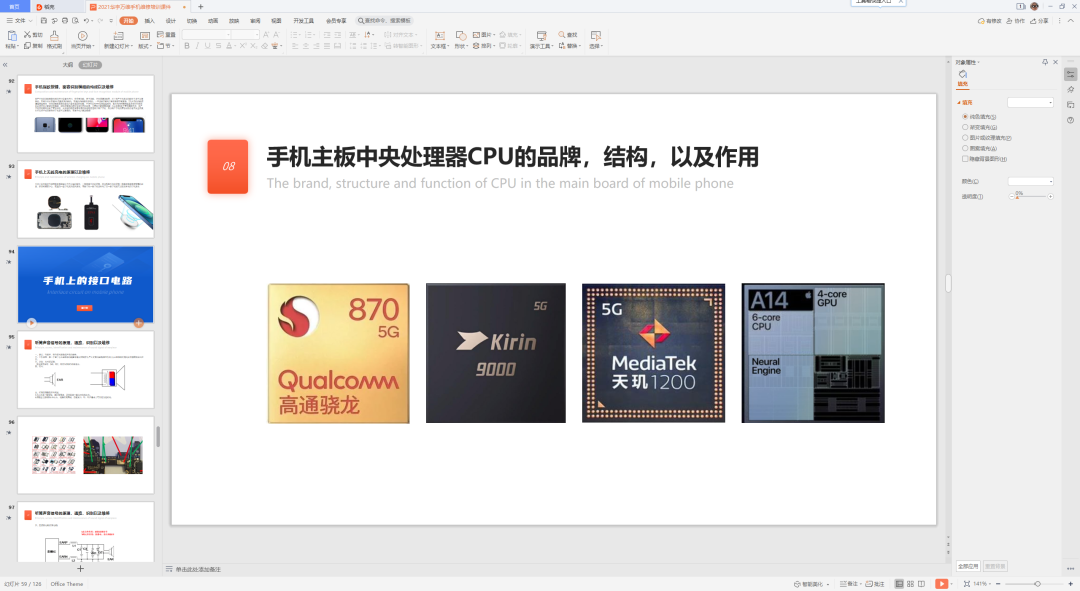
Task: Select the Kirin 9000 chip image
Action: (496, 353)
